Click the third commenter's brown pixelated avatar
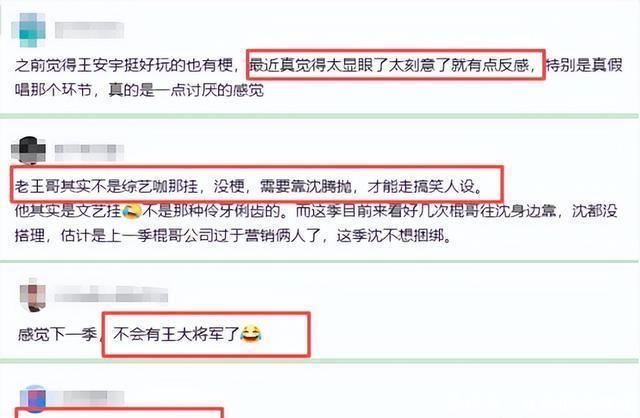Viewport: 640px width, 418px height. 33,295
